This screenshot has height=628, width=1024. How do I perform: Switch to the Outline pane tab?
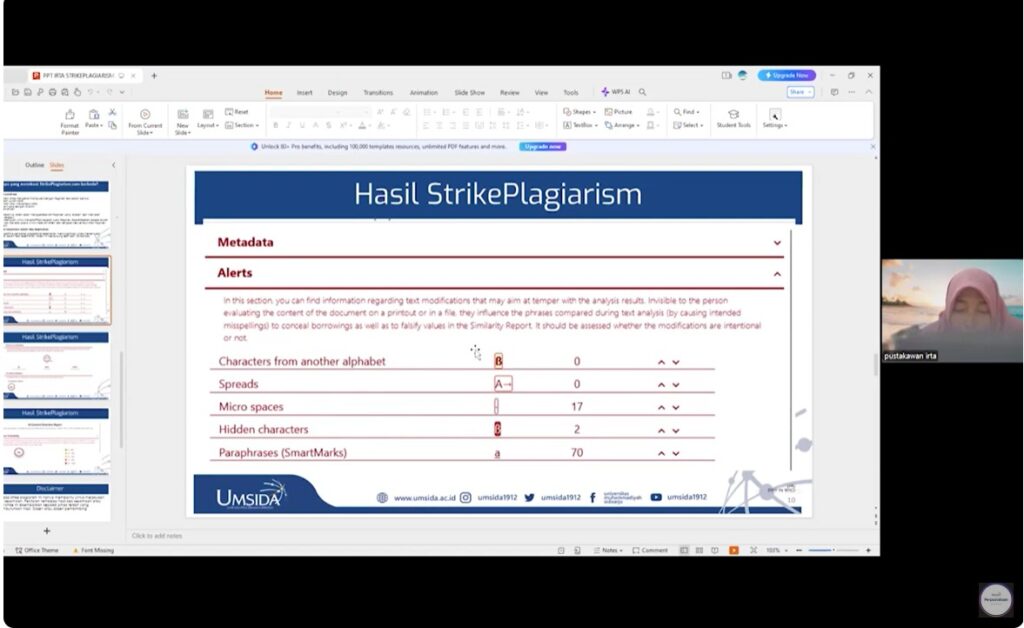point(34,165)
